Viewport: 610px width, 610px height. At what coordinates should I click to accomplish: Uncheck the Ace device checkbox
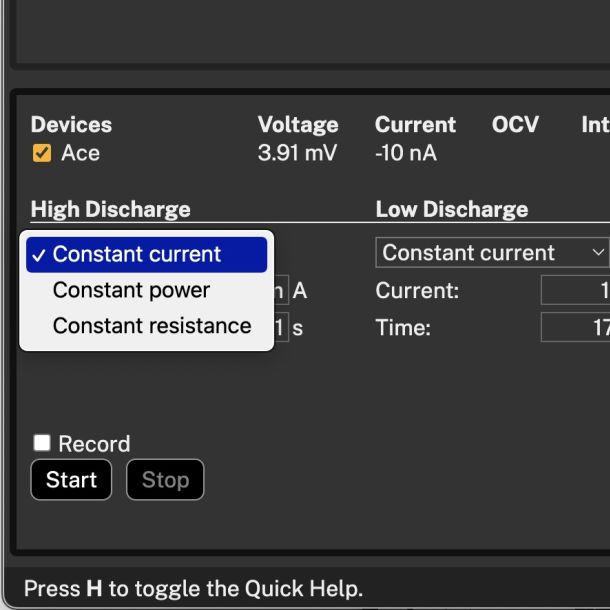click(42, 153)
